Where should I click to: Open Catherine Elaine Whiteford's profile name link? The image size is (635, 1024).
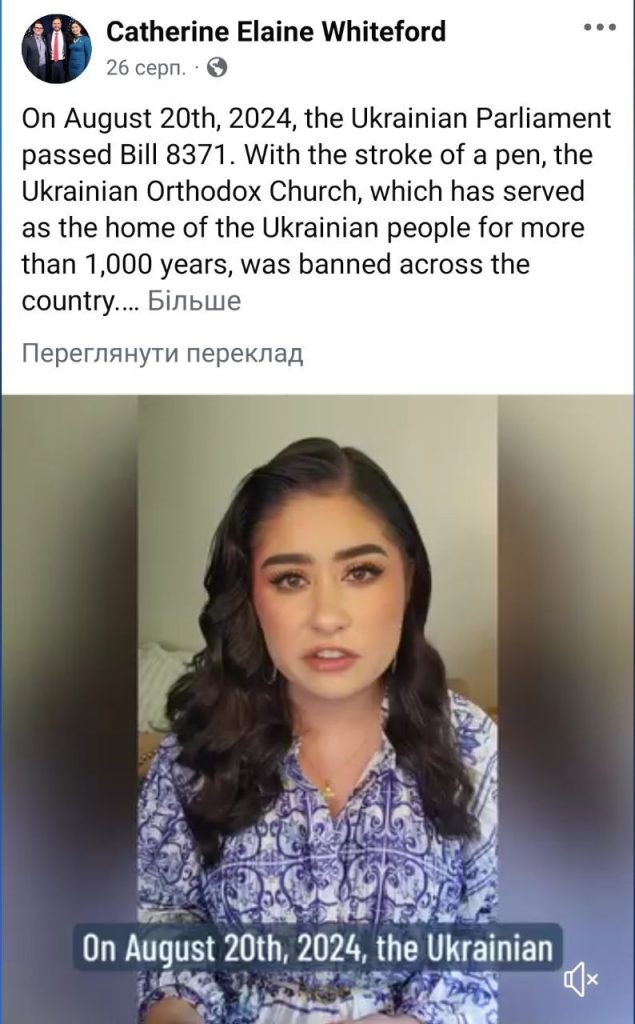pos(276,31)
